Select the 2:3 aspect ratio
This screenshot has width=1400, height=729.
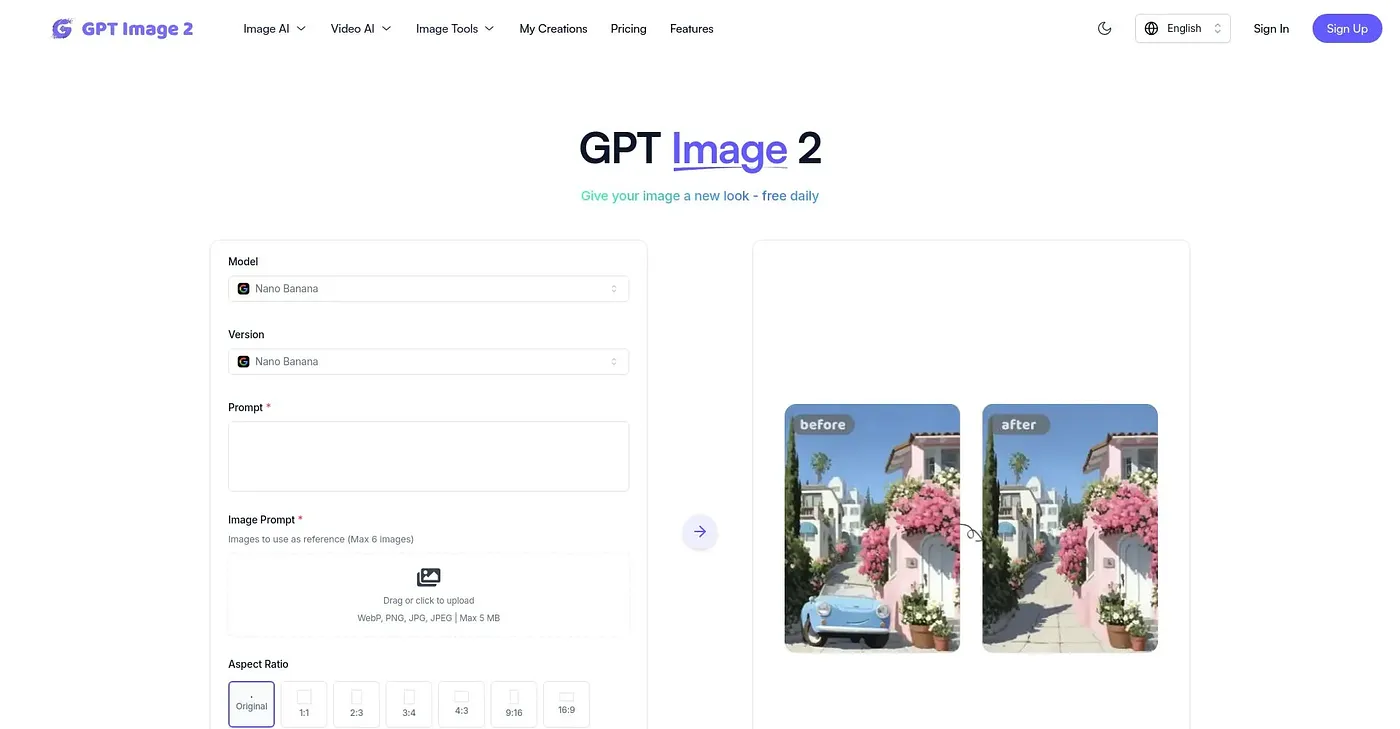click(356, 704)
